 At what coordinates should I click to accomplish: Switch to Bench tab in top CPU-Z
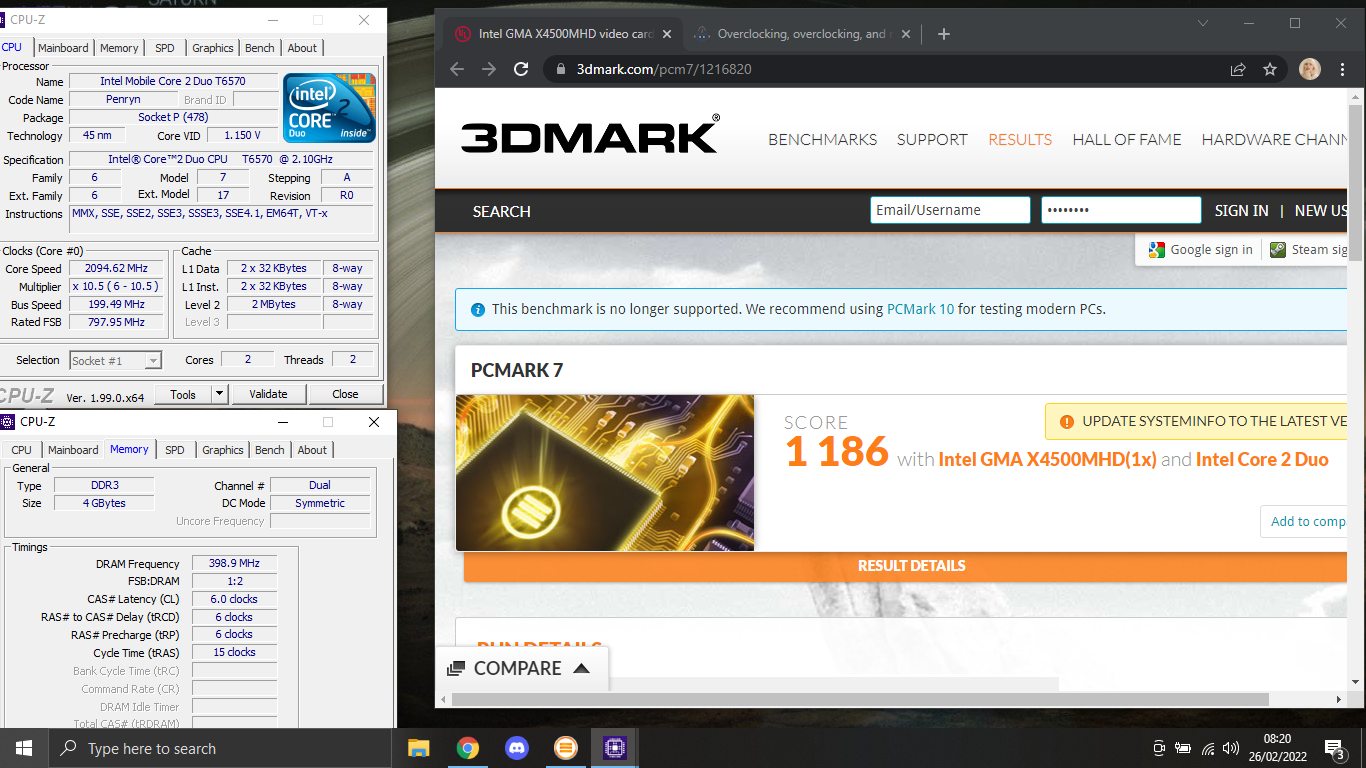[260, 48]
